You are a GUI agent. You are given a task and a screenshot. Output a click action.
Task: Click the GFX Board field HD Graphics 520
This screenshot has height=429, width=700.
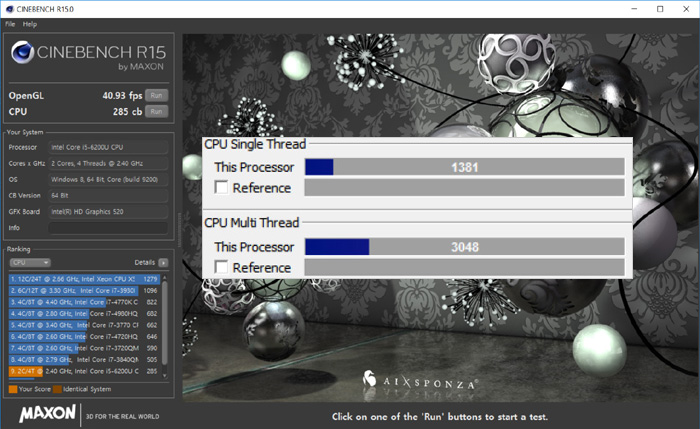point(108,212)
